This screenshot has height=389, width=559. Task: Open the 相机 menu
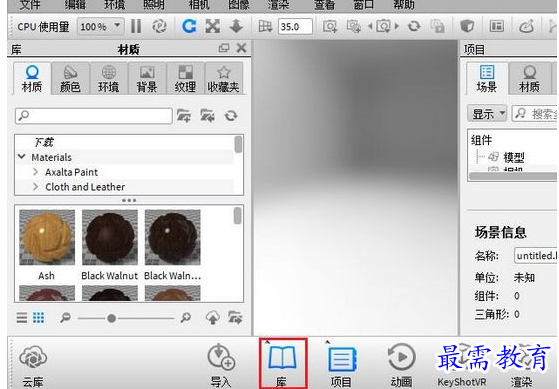tap(199, 5)
